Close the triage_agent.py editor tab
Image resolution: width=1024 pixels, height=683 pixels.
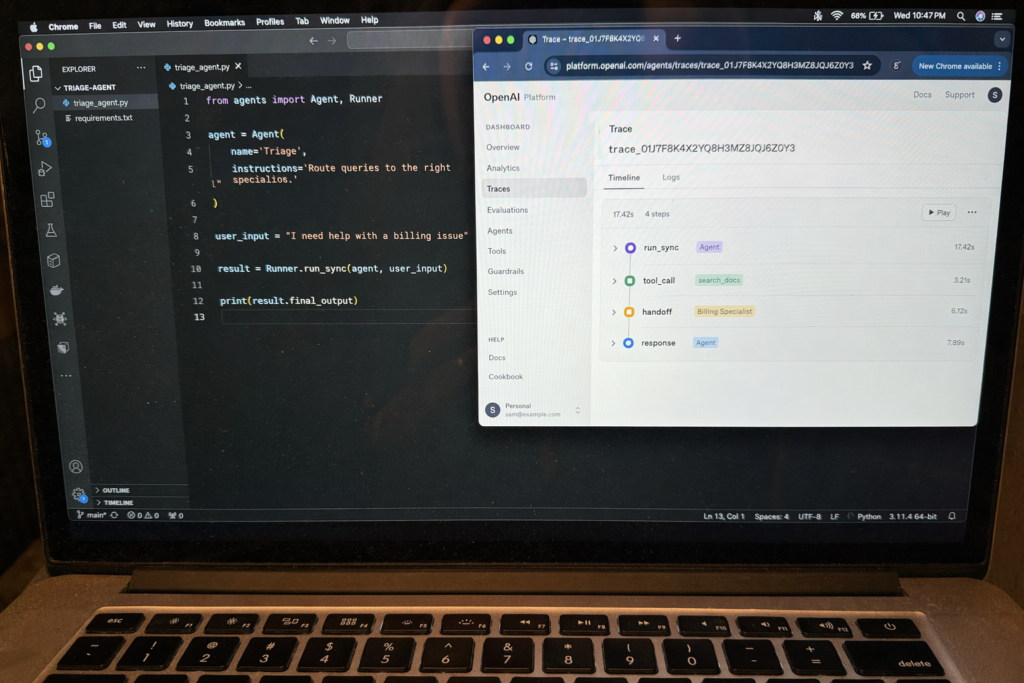pos(238,66)
